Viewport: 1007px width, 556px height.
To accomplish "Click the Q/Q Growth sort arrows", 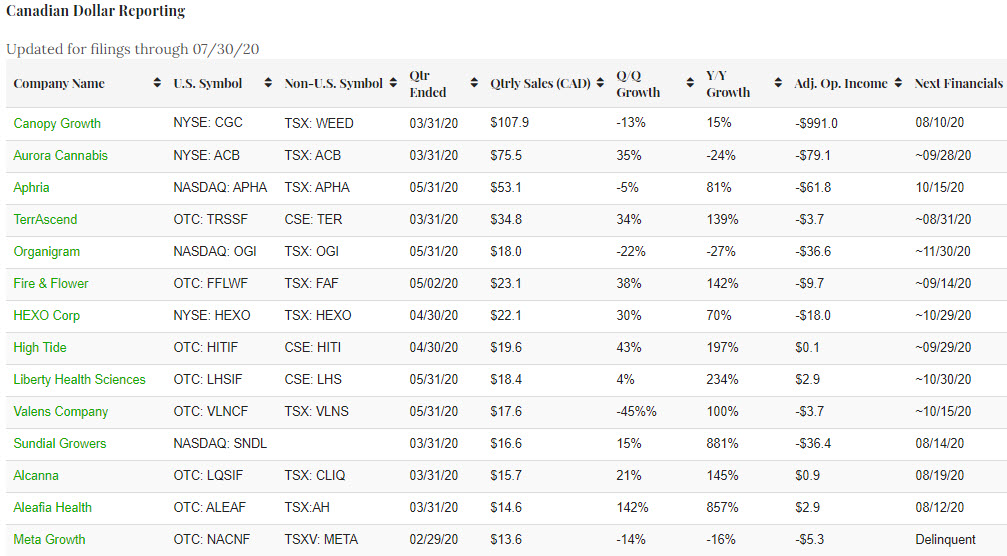I will pyautogui.click(x=690, y=84).
